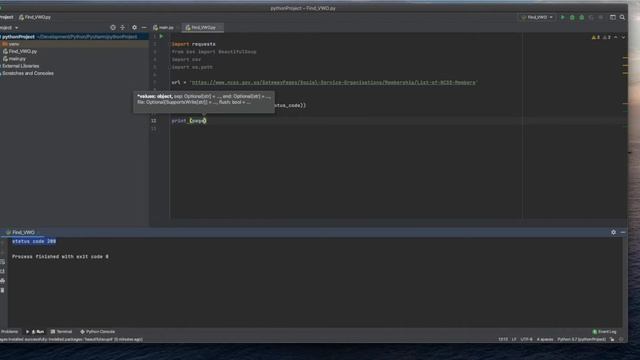Open the Search Everywhere magnifier icon

(622, 17)
